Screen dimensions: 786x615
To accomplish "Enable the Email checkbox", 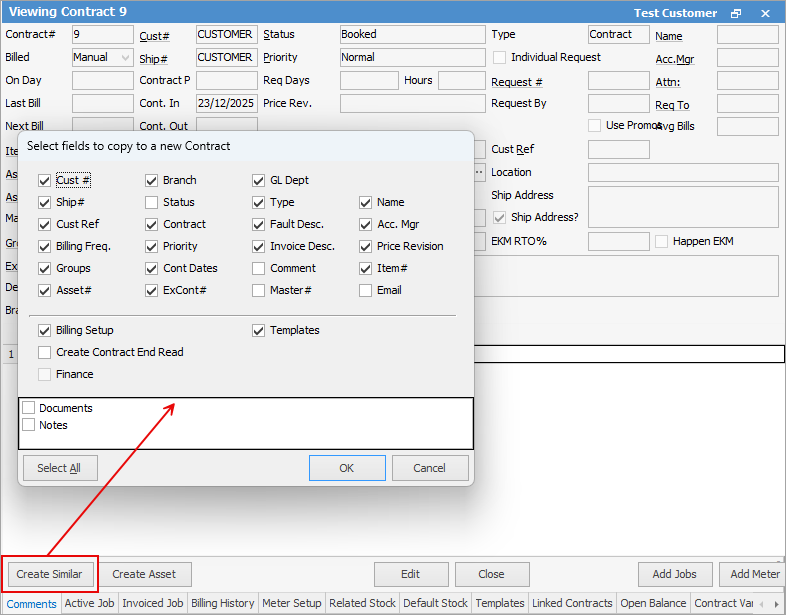I will [x=365, y=290].
